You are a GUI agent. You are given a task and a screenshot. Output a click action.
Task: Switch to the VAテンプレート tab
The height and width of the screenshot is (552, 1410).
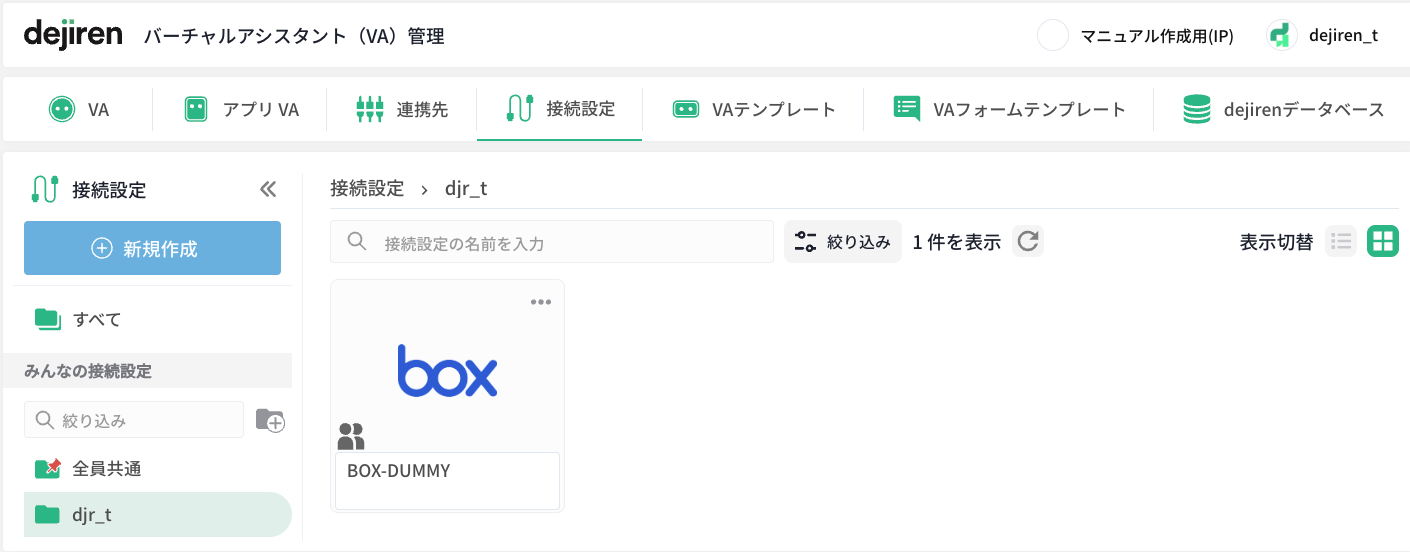(753, 109)
